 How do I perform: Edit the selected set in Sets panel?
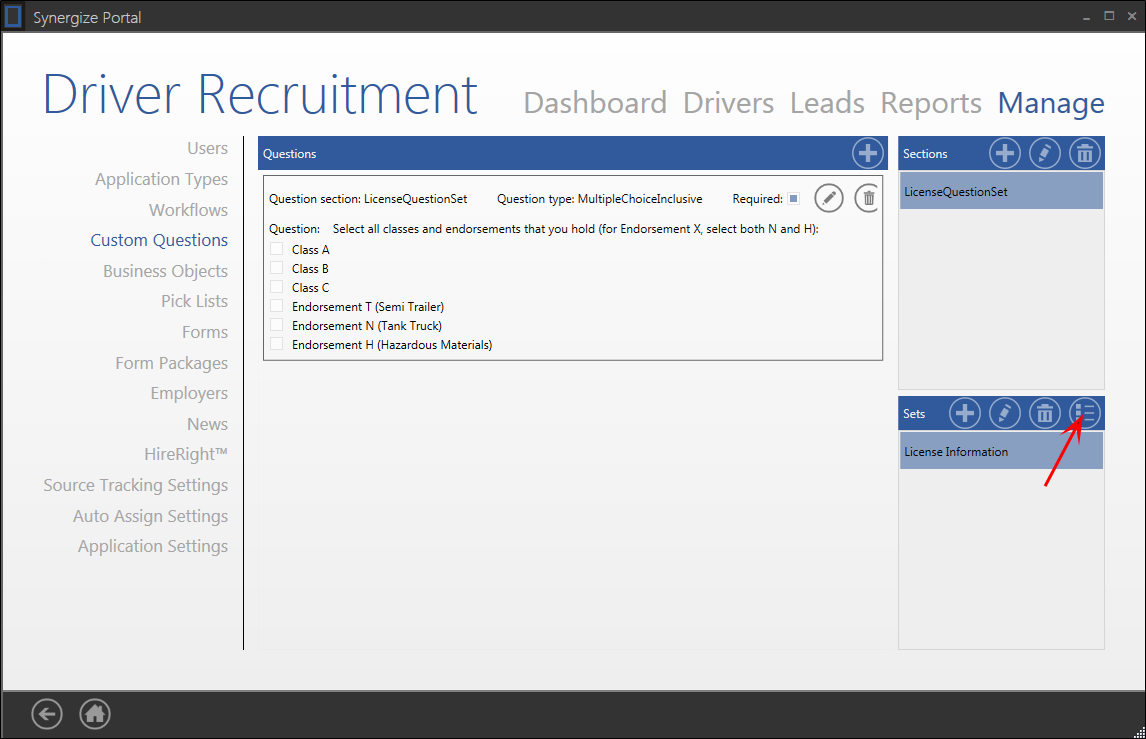point(1004,412)
